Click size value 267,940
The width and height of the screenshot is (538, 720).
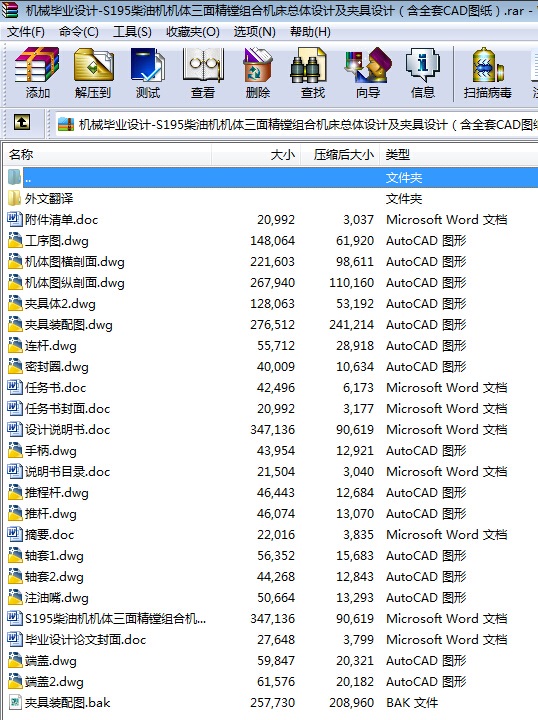tap(272, 282)
